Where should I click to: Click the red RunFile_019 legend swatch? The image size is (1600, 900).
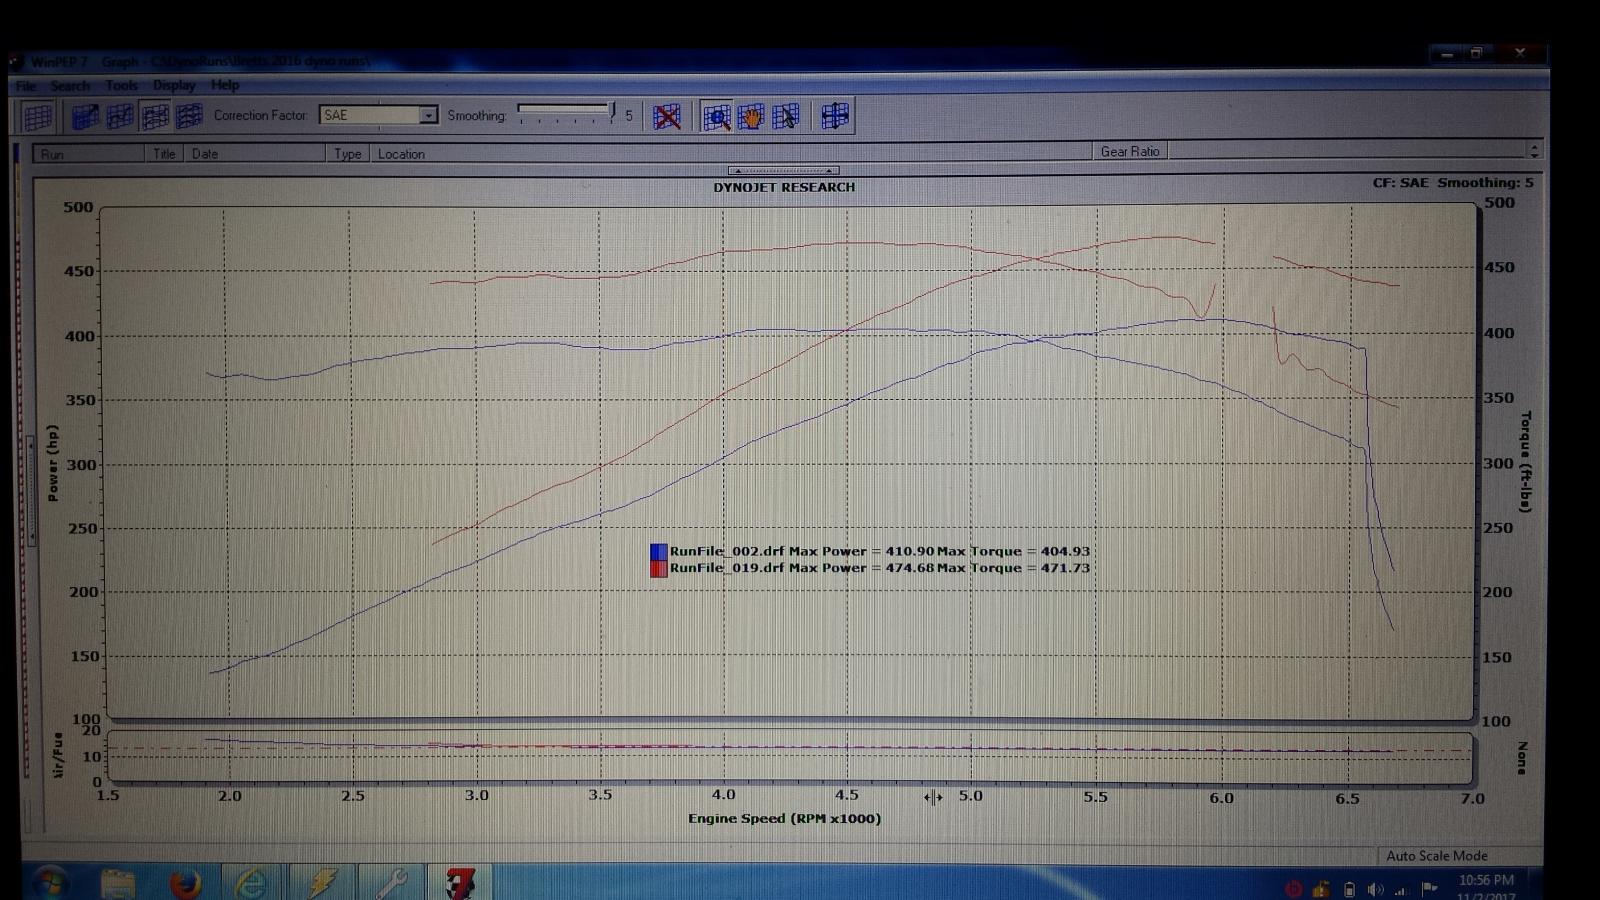click(x=658, y=569)
